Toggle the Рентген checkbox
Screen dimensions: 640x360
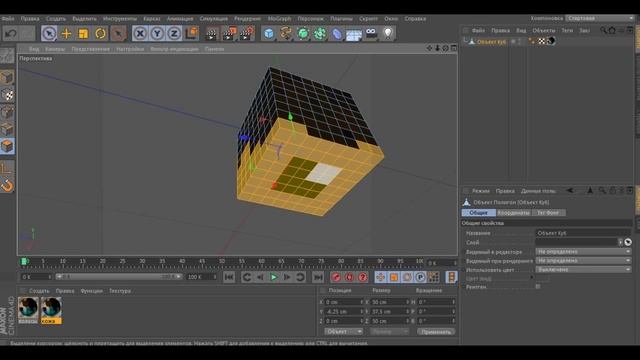538,287
